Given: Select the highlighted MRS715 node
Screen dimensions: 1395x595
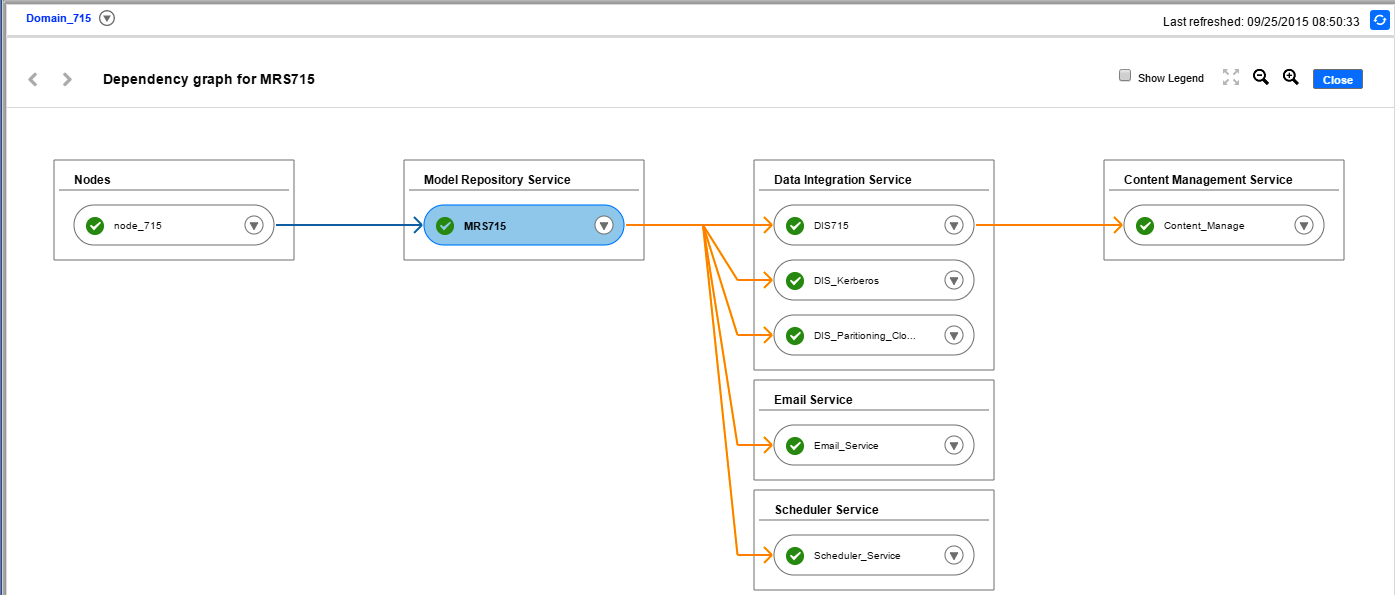Looking at the screenshot, I should pyautogui.click(x=510, y=226).
